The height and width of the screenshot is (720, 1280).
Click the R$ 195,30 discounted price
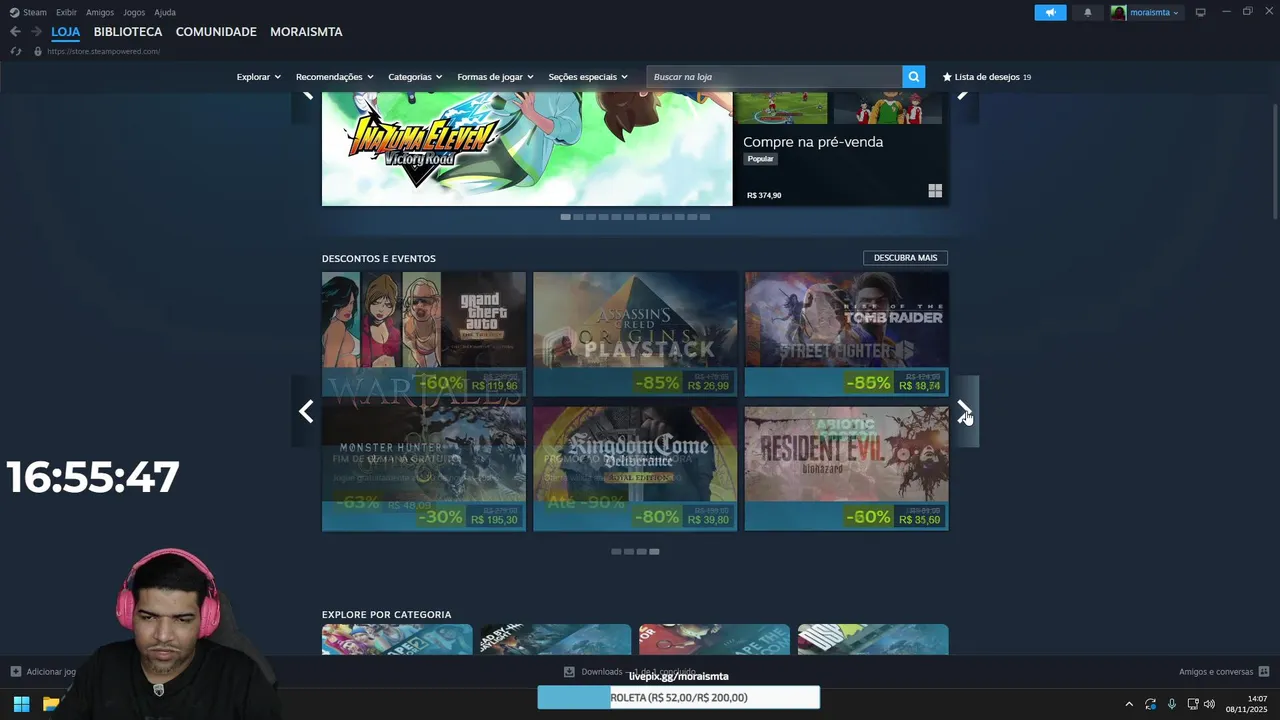tap(494, 520)
